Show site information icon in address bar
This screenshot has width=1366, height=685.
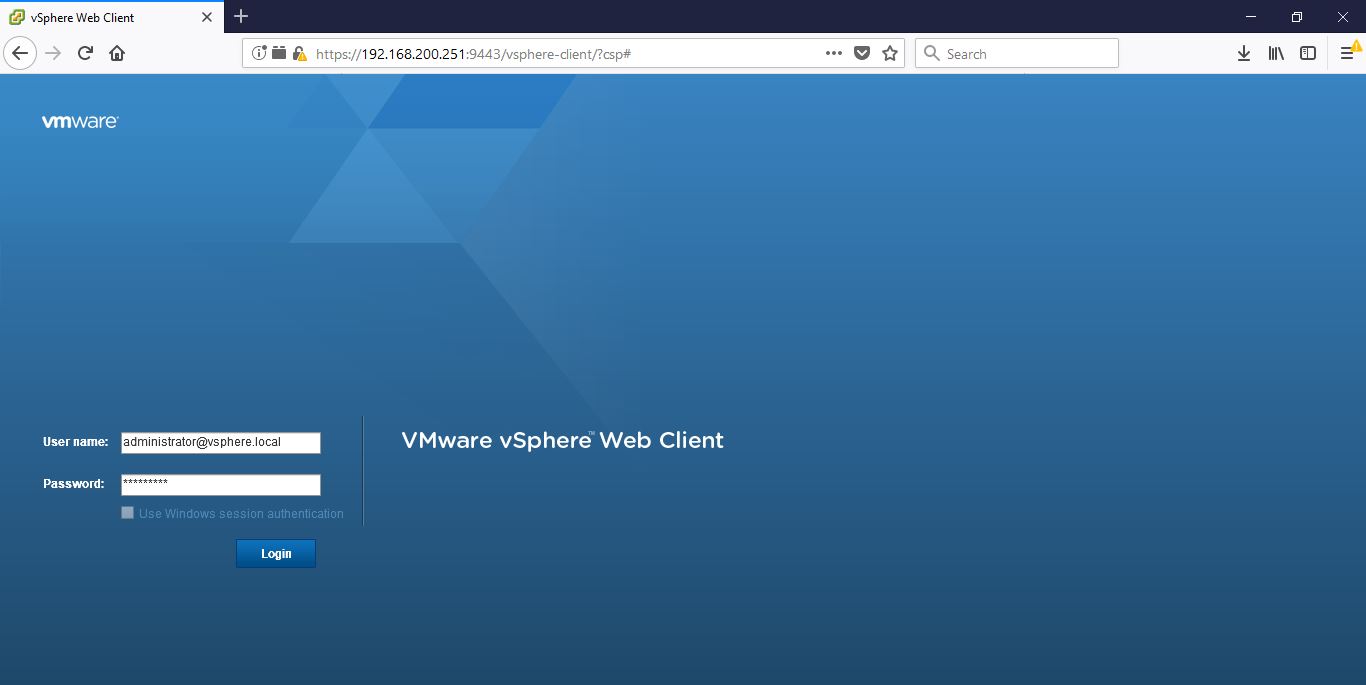[259, 54]
